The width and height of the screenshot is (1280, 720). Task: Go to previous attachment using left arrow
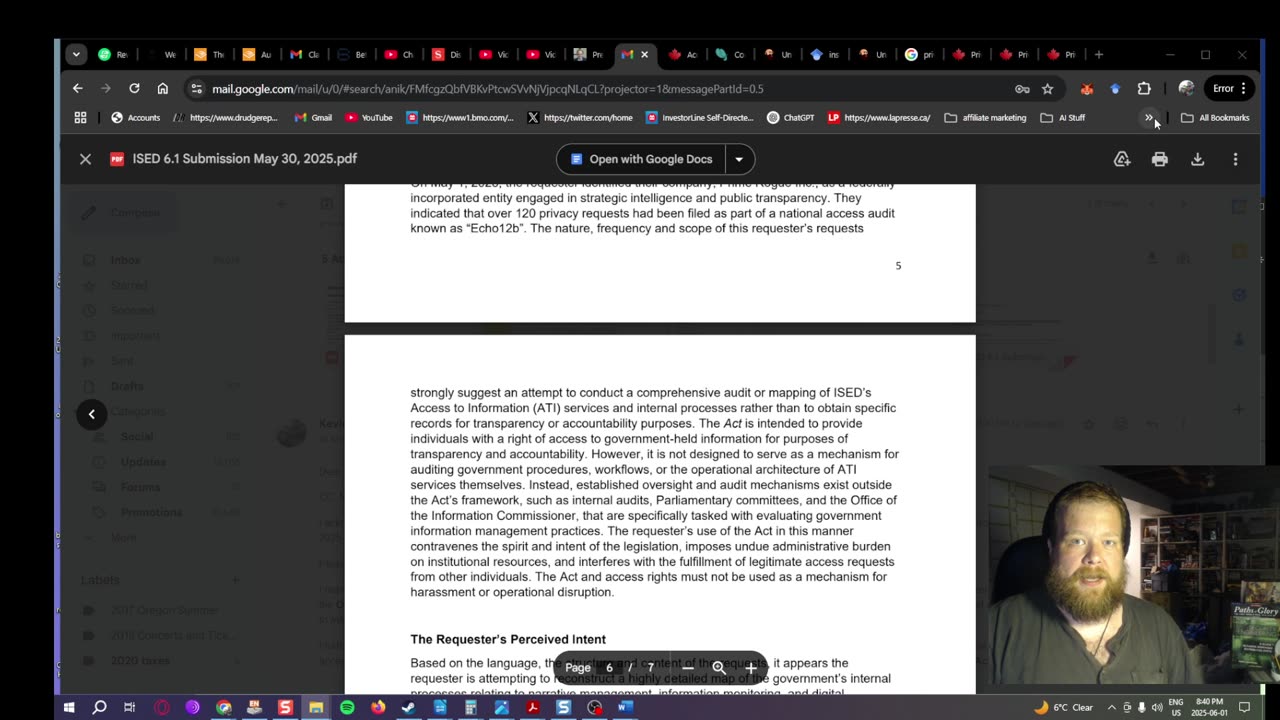91,414
